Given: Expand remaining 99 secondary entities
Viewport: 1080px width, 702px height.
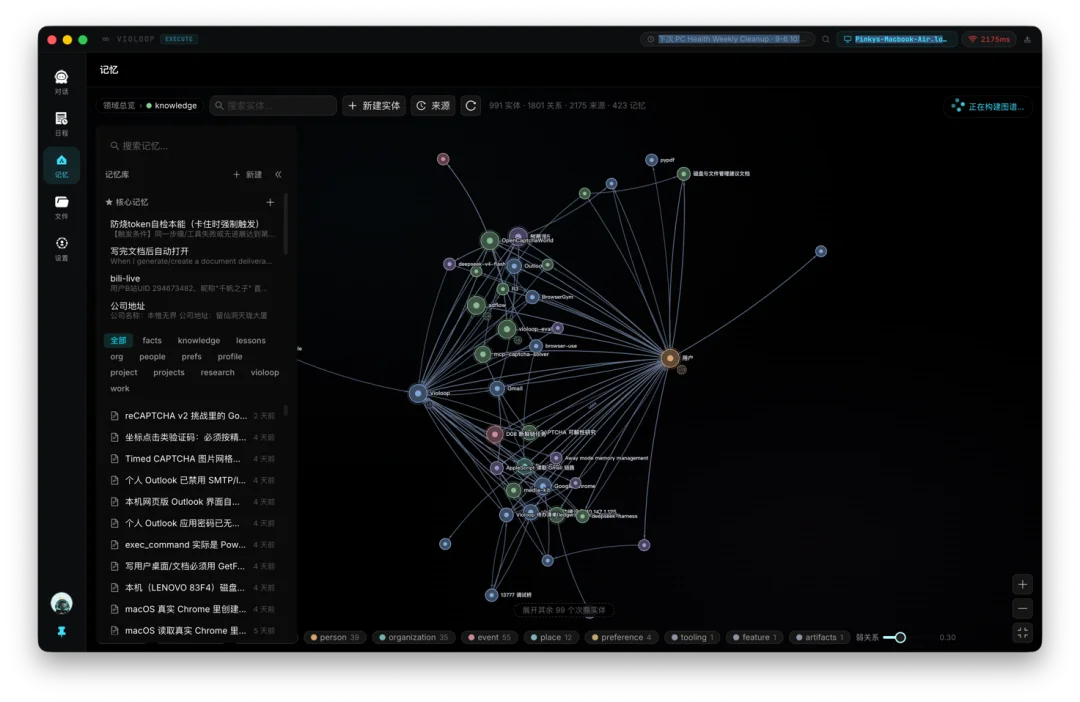Looking at the screenshot, I should pos(563,610).
